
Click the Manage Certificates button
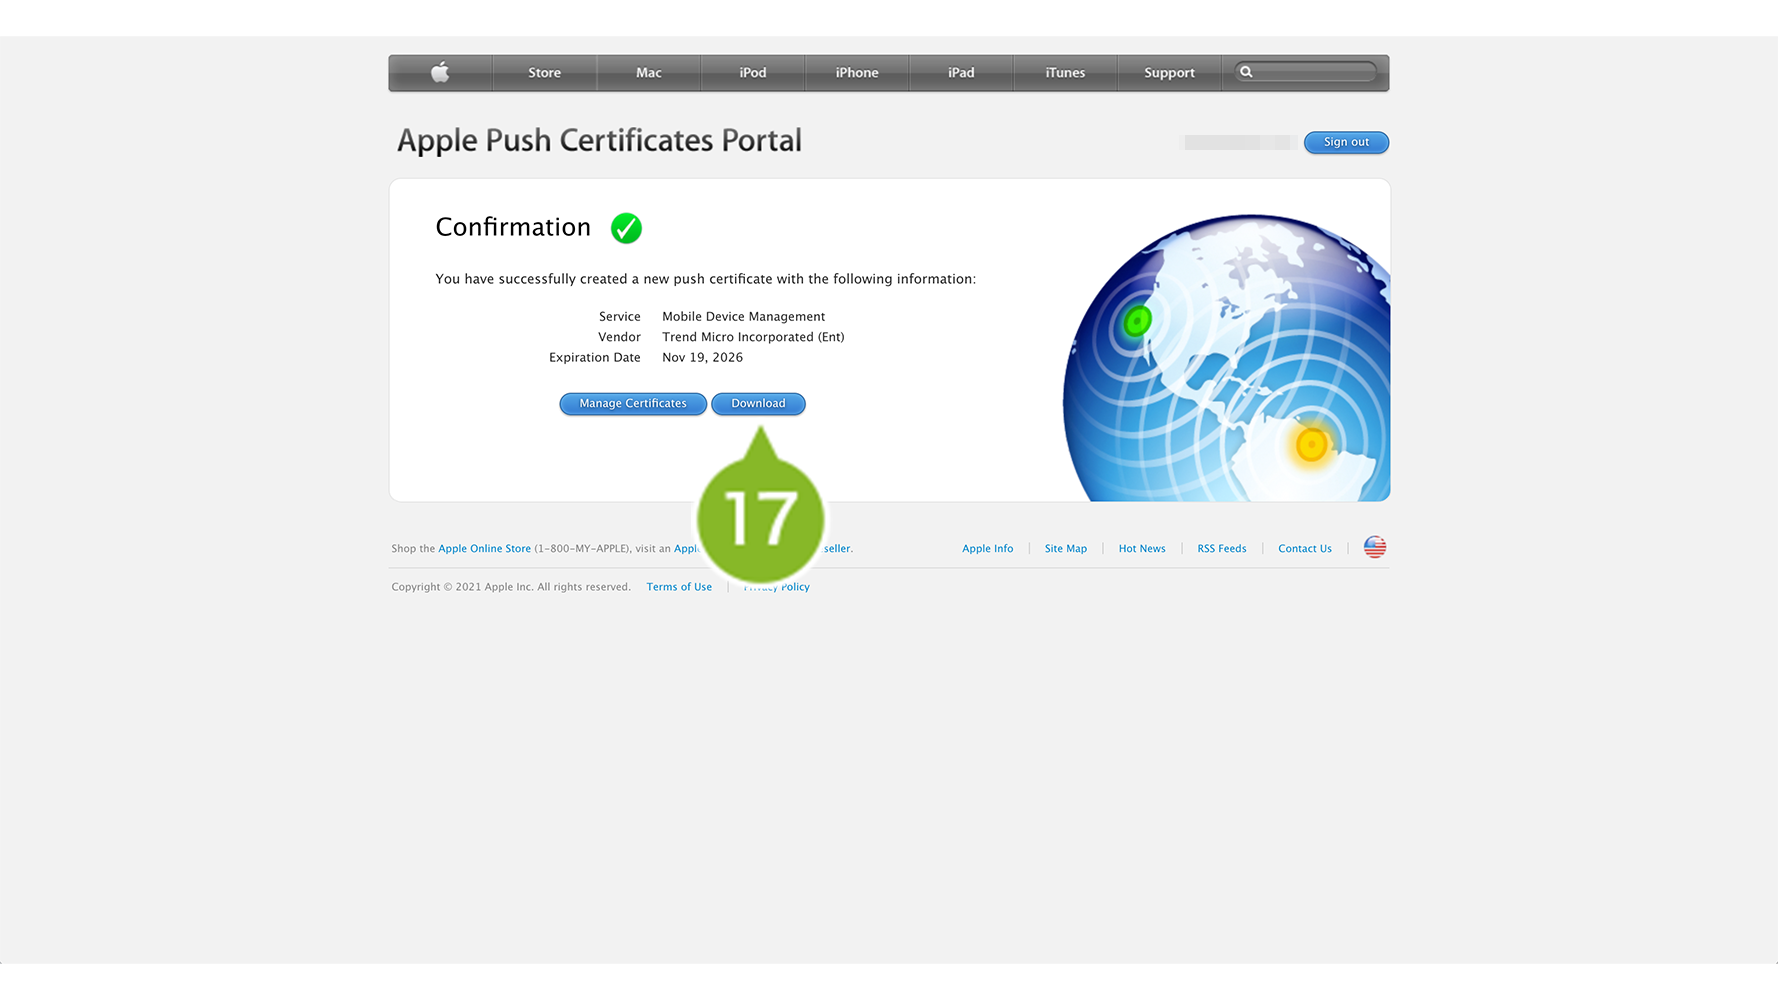point(633,404)
